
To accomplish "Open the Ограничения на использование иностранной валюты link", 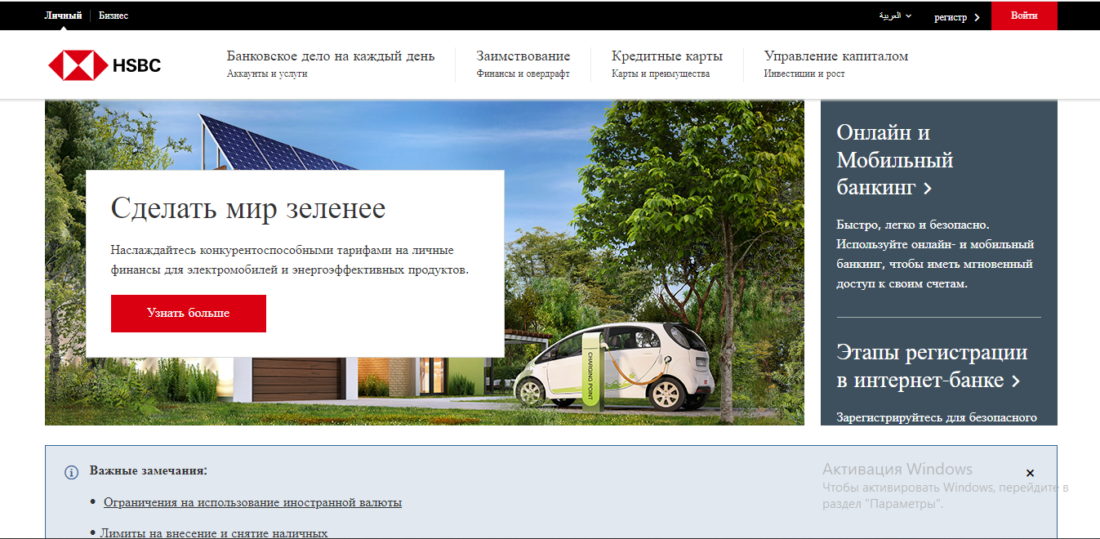I will (x=252, y=502).
